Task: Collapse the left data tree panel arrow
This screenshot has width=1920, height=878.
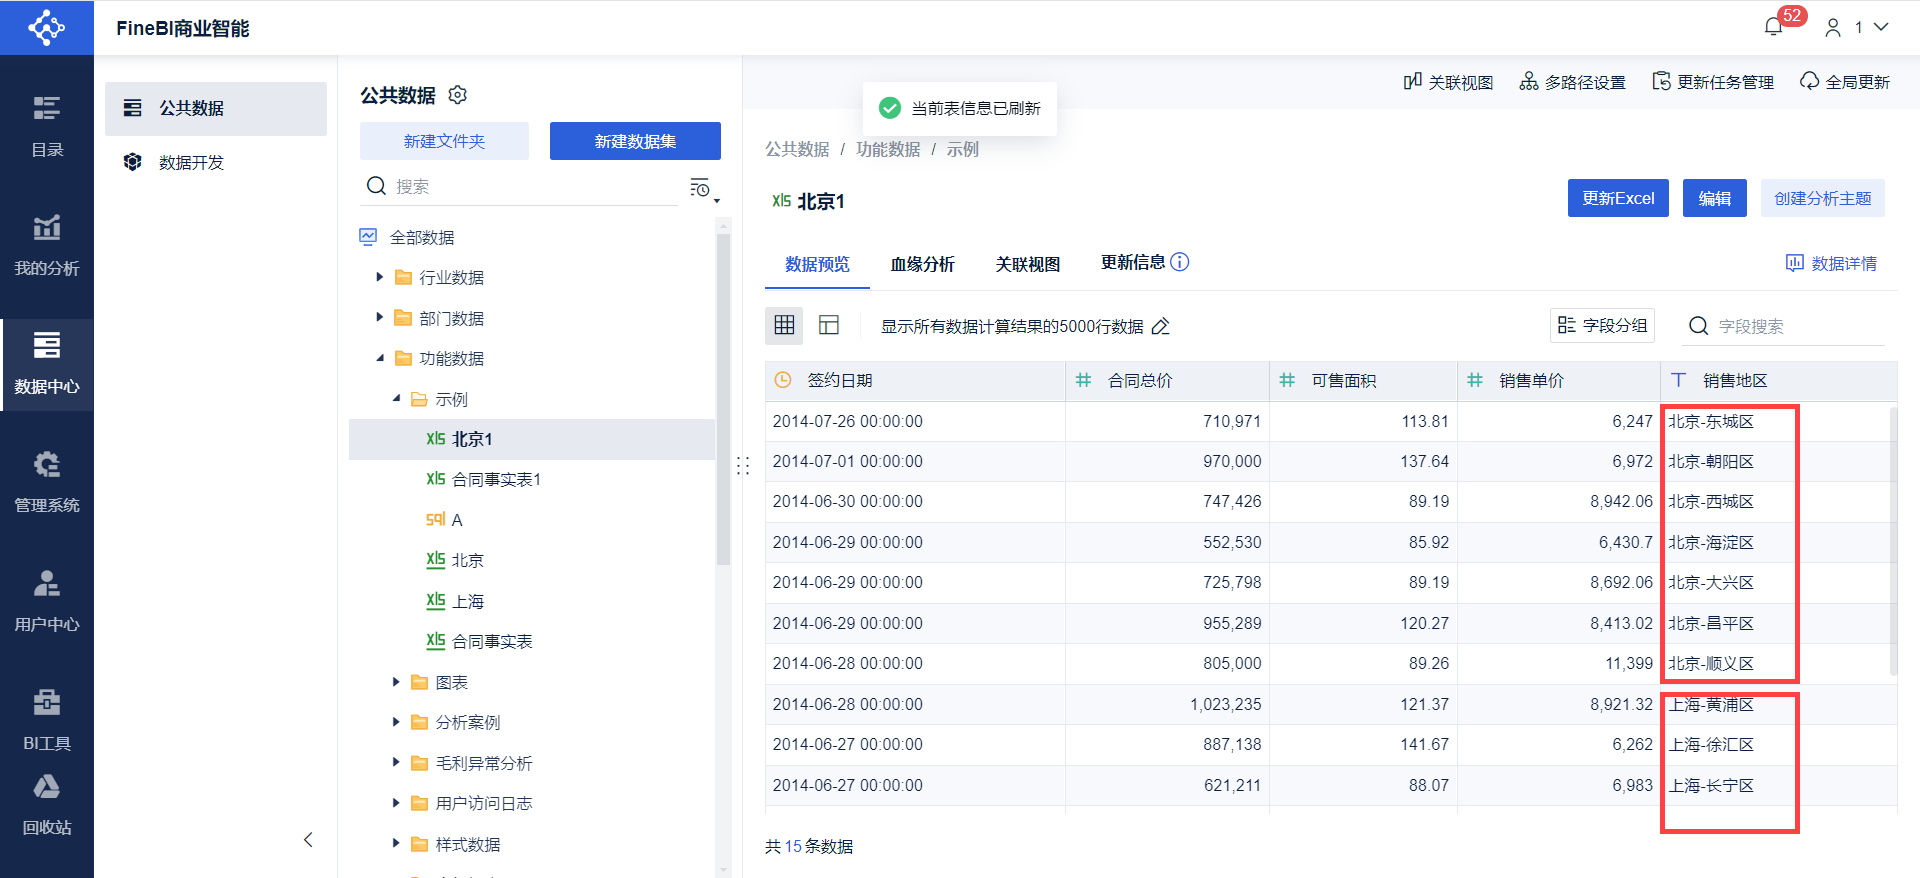Action: pyautogui.click(x=308, y=840)
